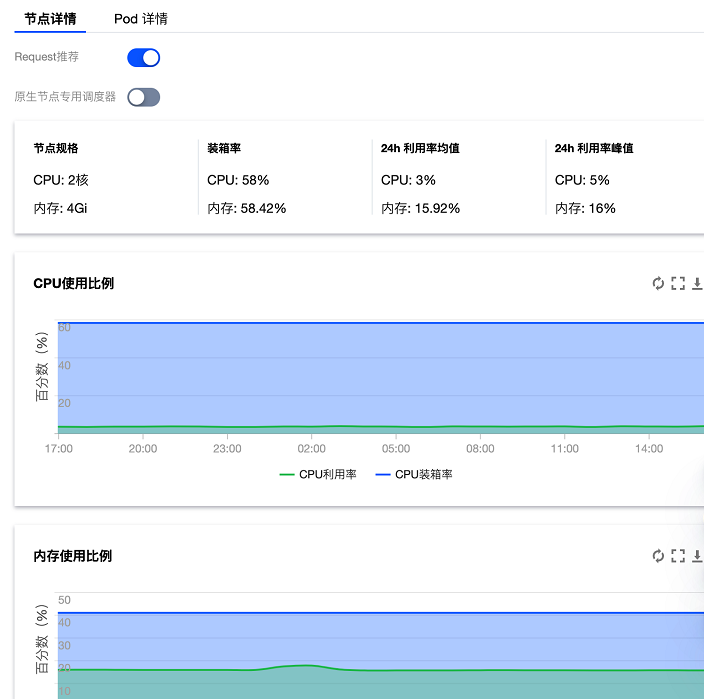Enable the 原生节点专用调度器 switch

coord(143,97)
